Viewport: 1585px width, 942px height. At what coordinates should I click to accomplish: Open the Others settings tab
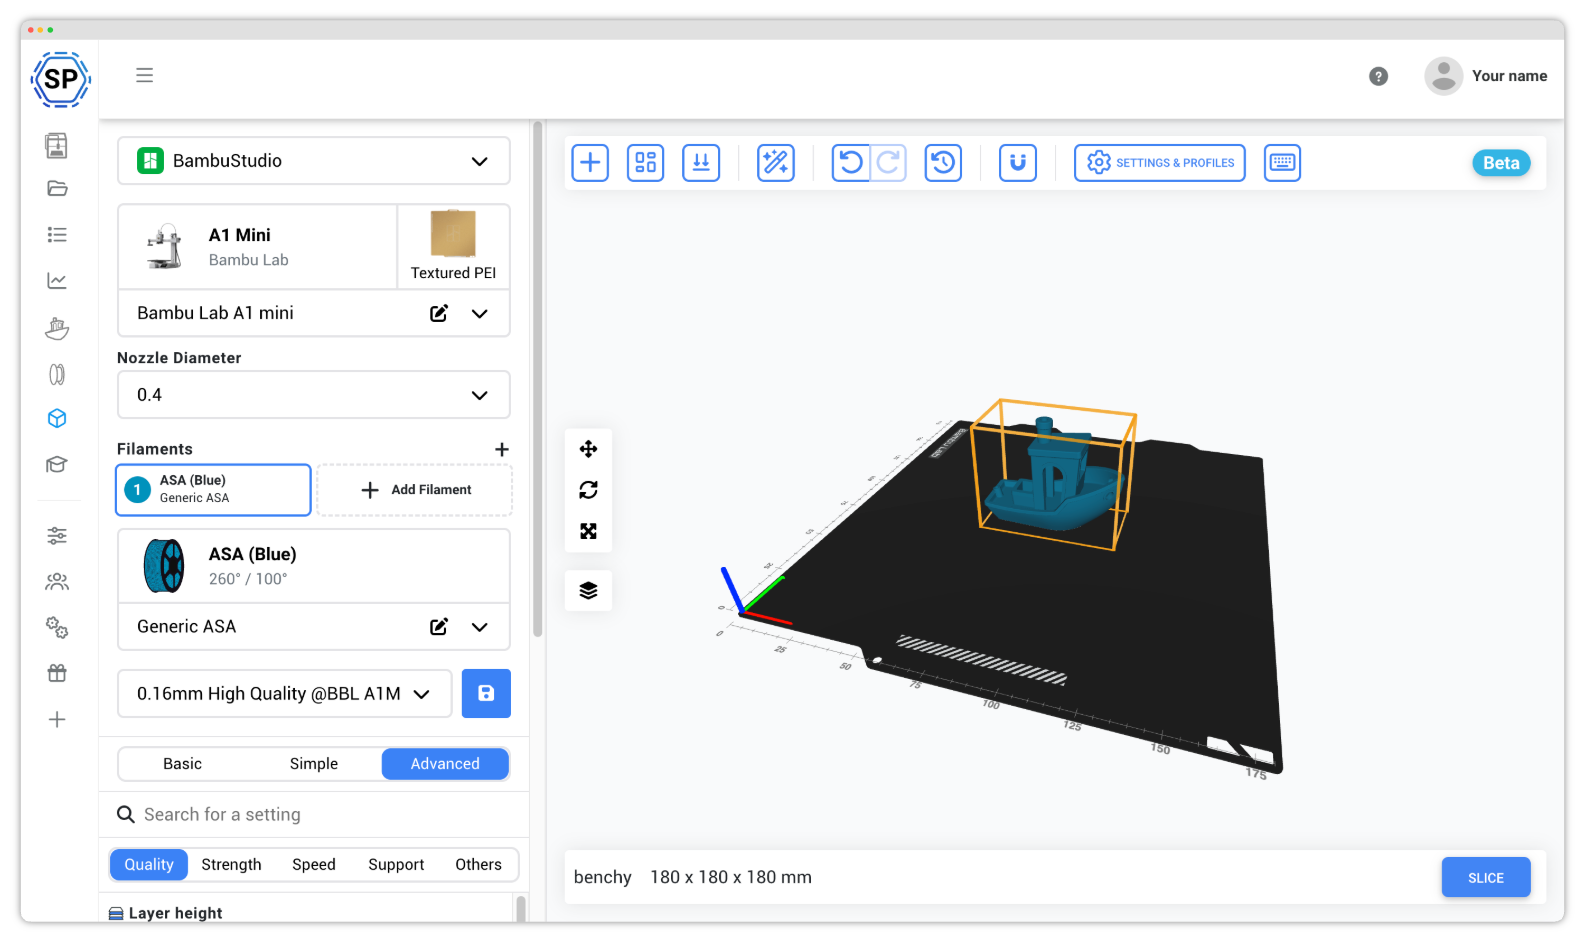pos(478,865)
